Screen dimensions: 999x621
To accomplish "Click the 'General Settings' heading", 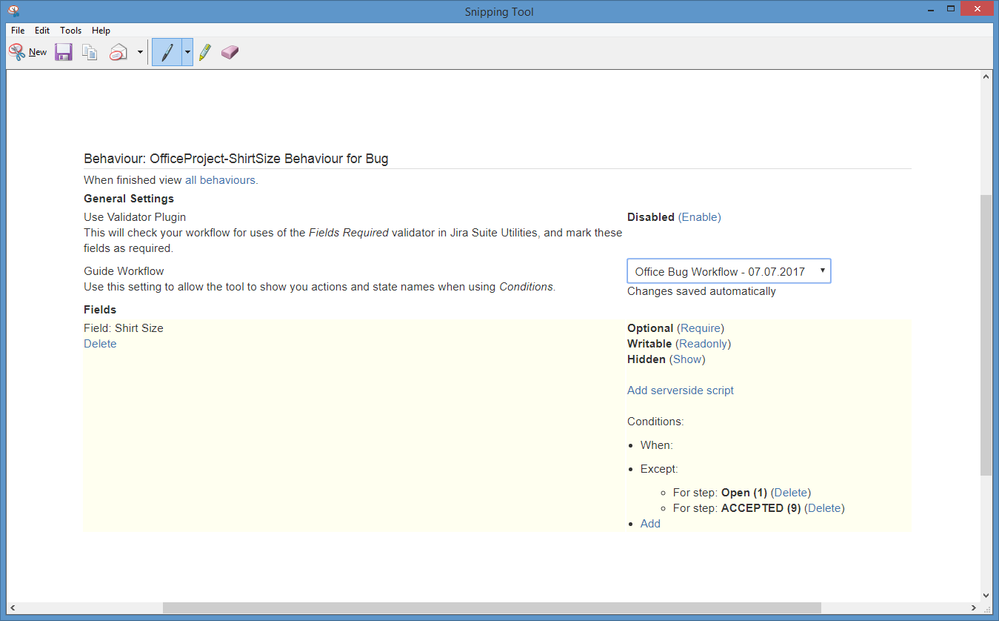I will click(x=129, y=199).
